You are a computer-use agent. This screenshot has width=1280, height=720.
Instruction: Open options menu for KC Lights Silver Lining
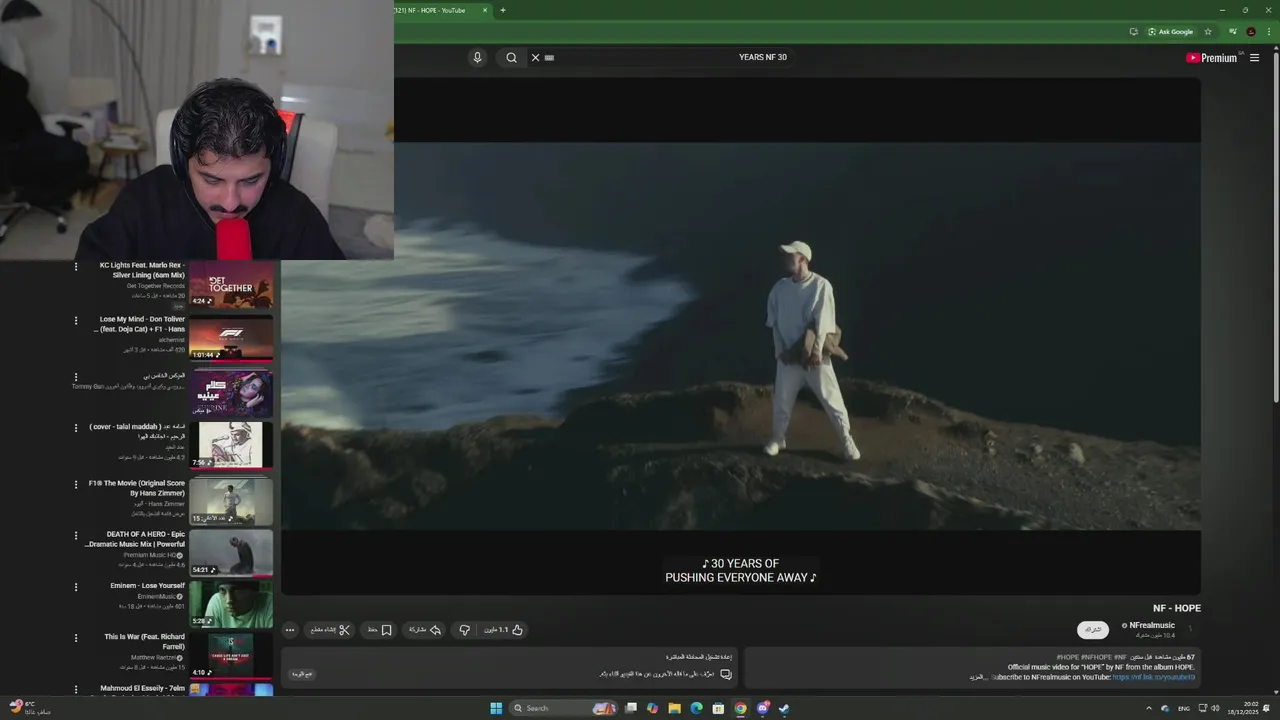75,267
